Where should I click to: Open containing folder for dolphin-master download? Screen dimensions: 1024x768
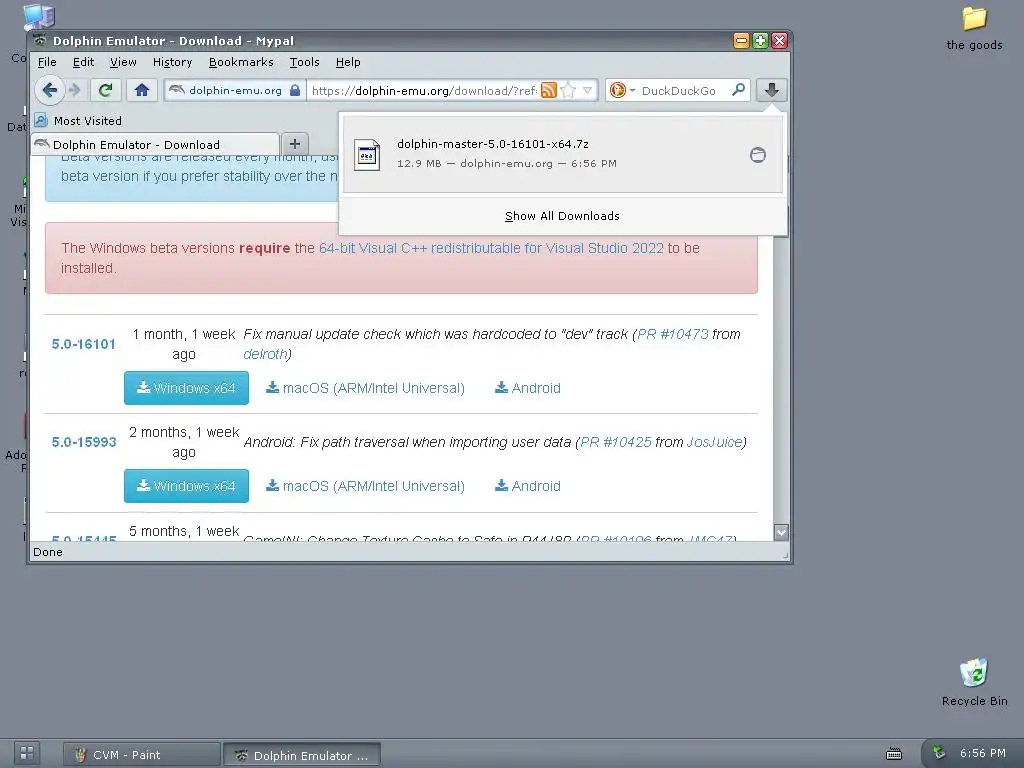(x=758, y=155)
